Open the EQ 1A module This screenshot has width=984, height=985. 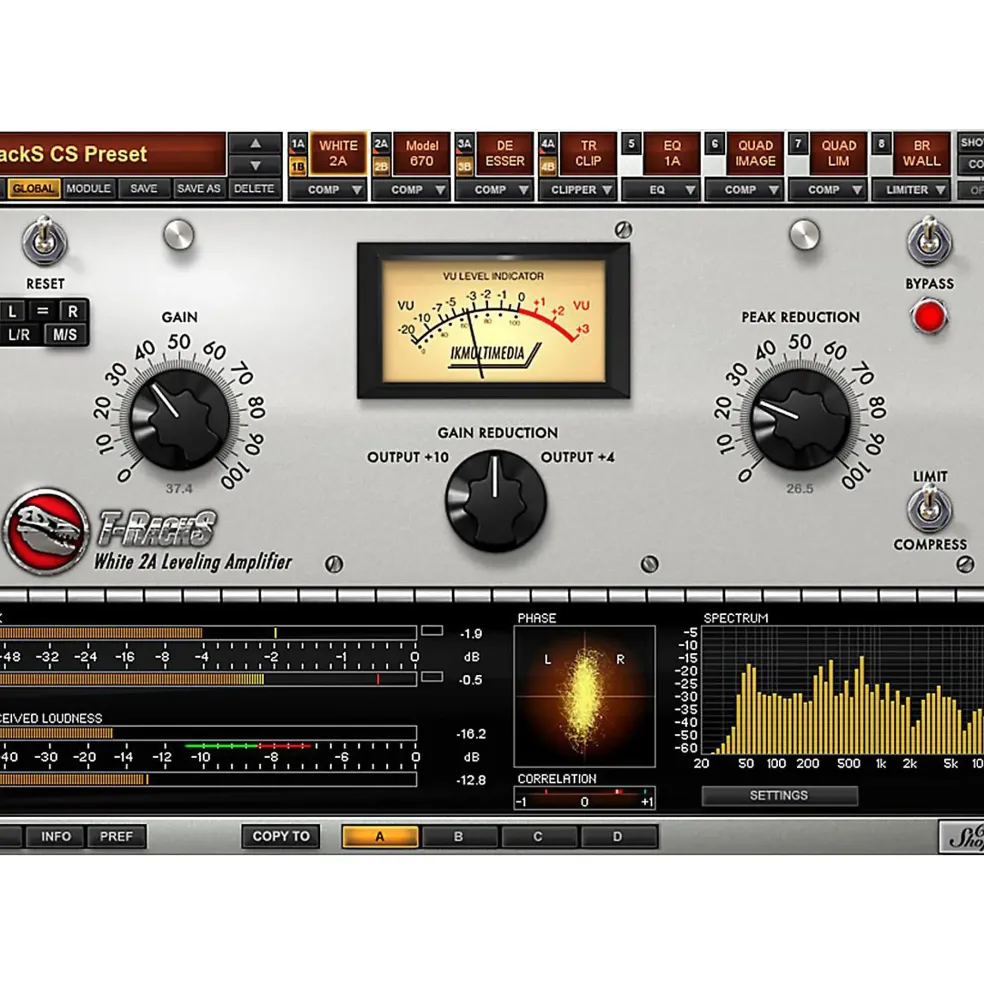(x=672, y=154)
